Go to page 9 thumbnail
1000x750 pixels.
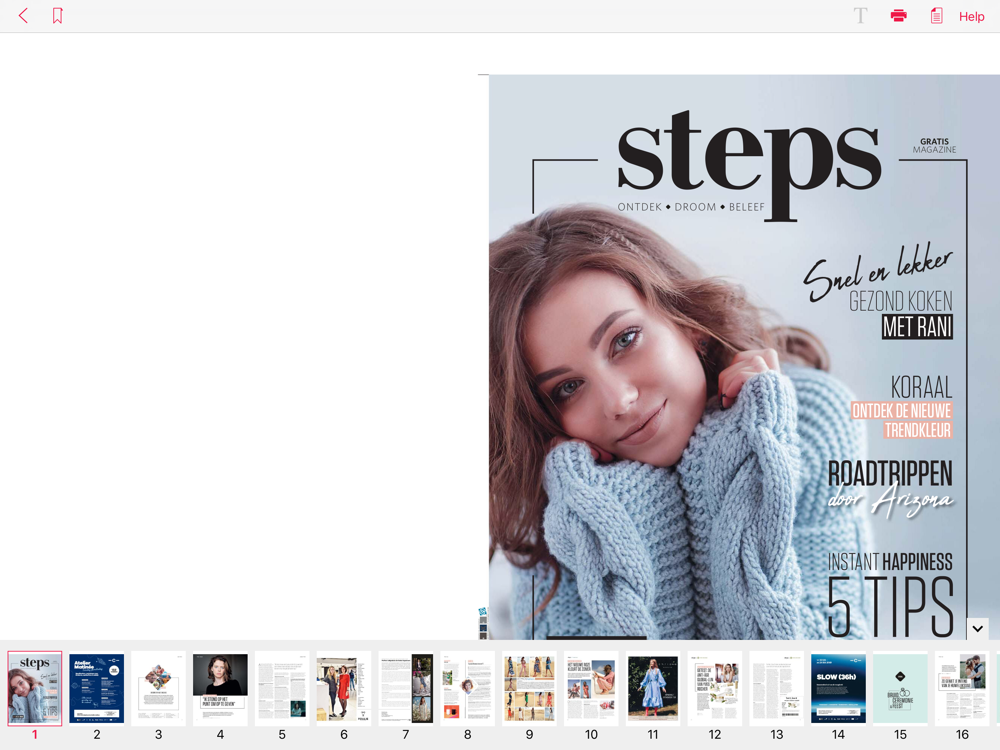529,688
